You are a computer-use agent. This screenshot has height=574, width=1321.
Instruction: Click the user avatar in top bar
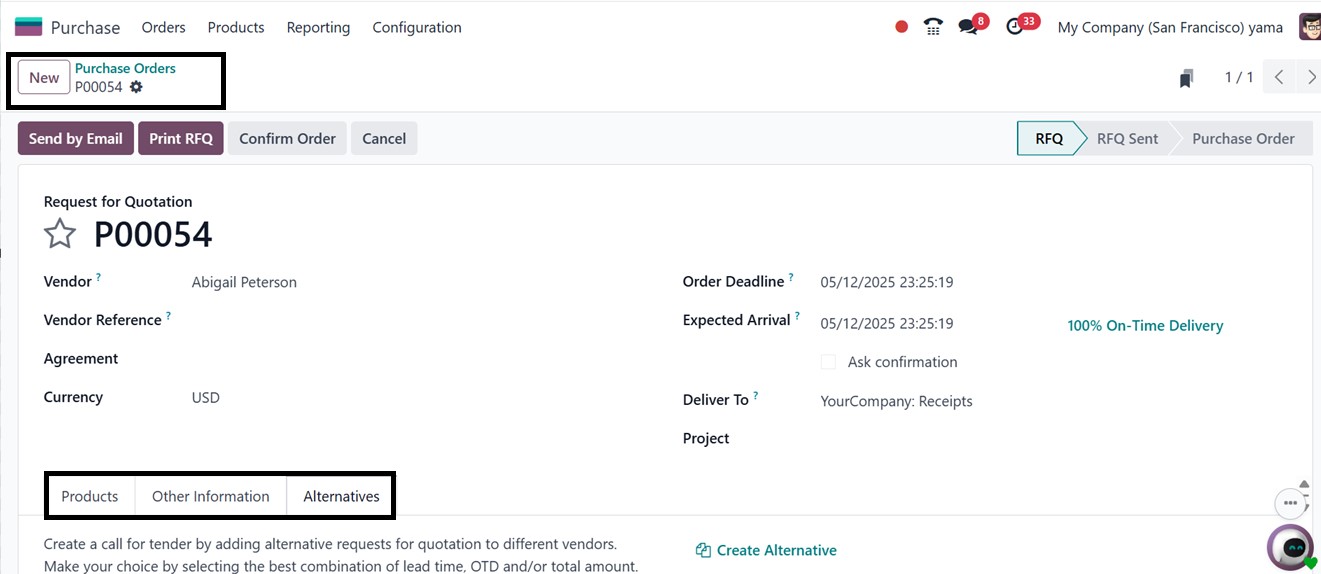1309,27
